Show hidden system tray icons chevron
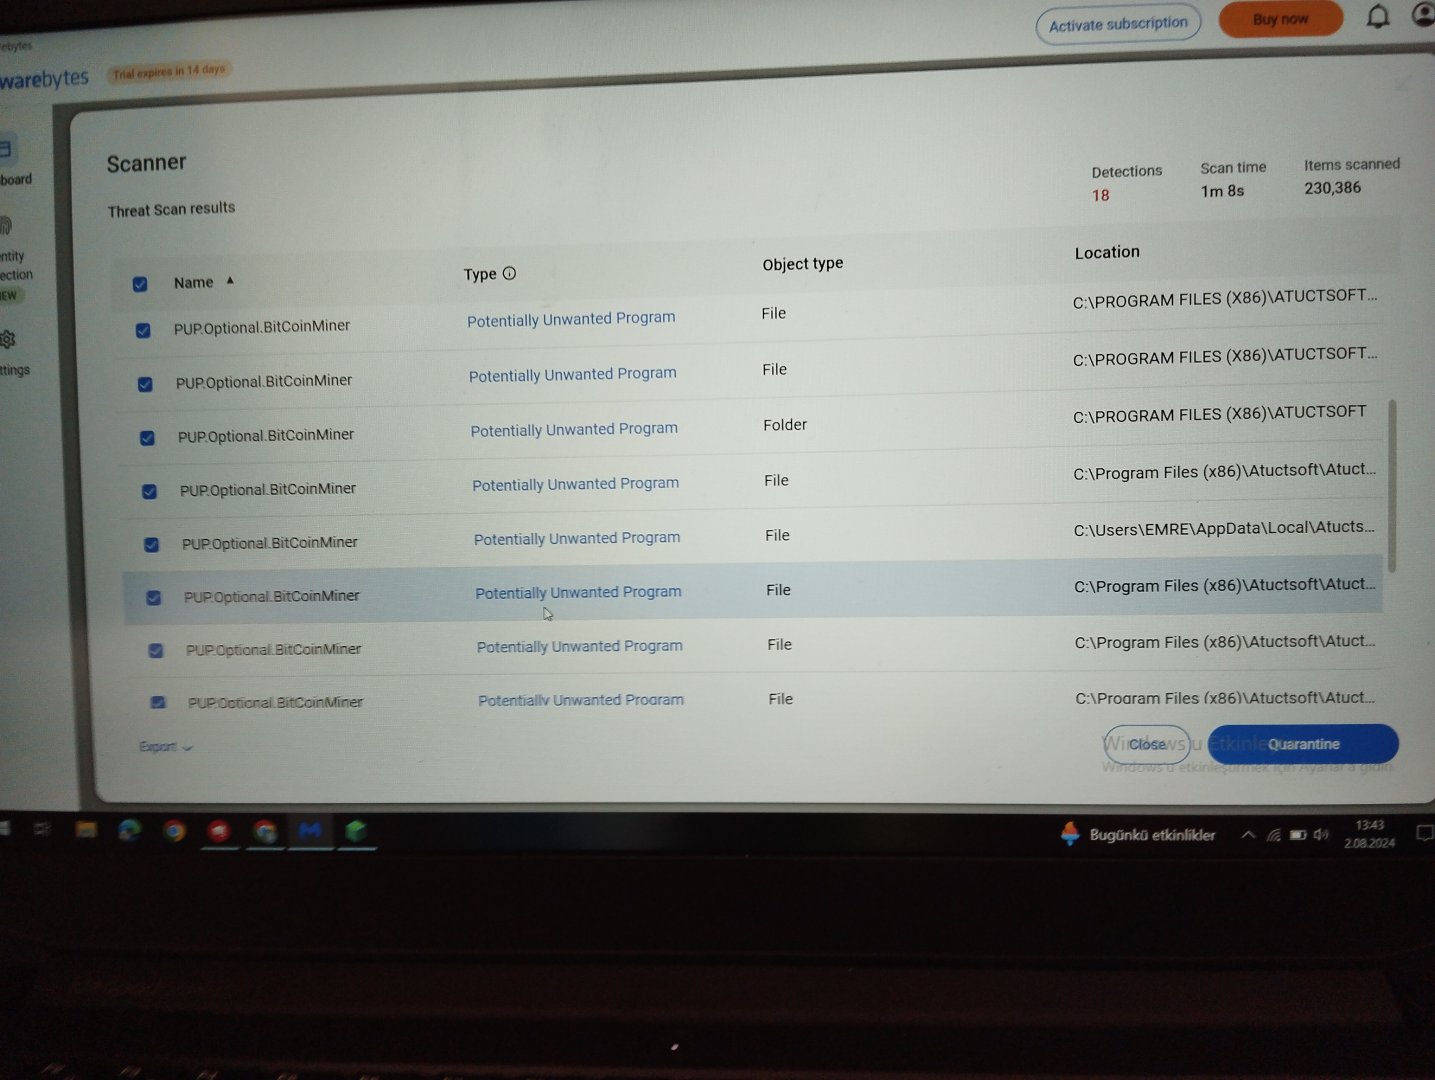This screenshot has height=1080, width=1435. [x=1248, y=835]
